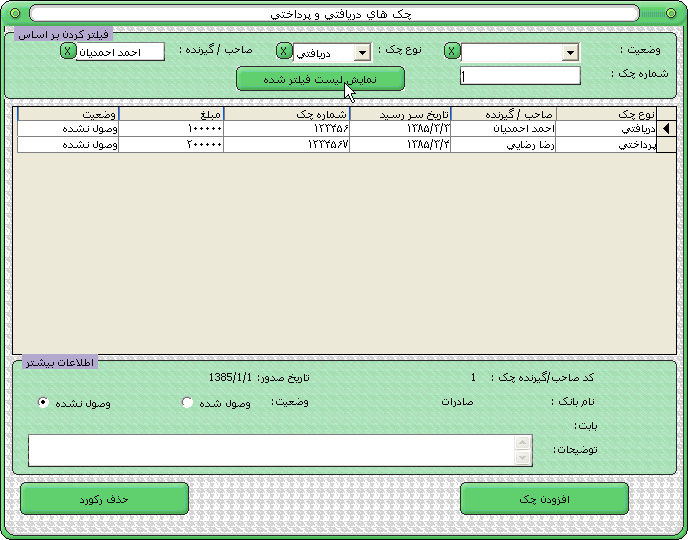Clear the نوع چک filter with its X button

pyautogui.click(x=284, y=52)
